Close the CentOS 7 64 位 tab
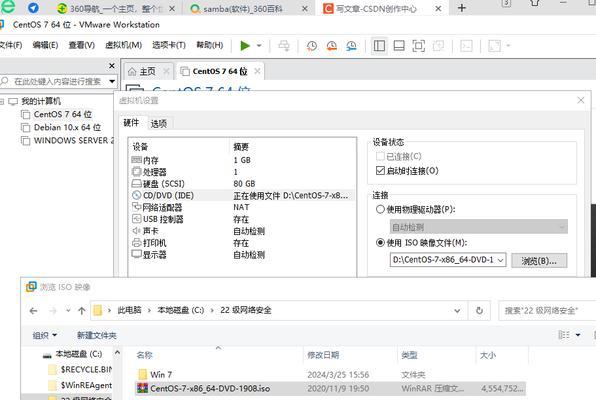Viewport: 596px width, 400px height. 257,71
